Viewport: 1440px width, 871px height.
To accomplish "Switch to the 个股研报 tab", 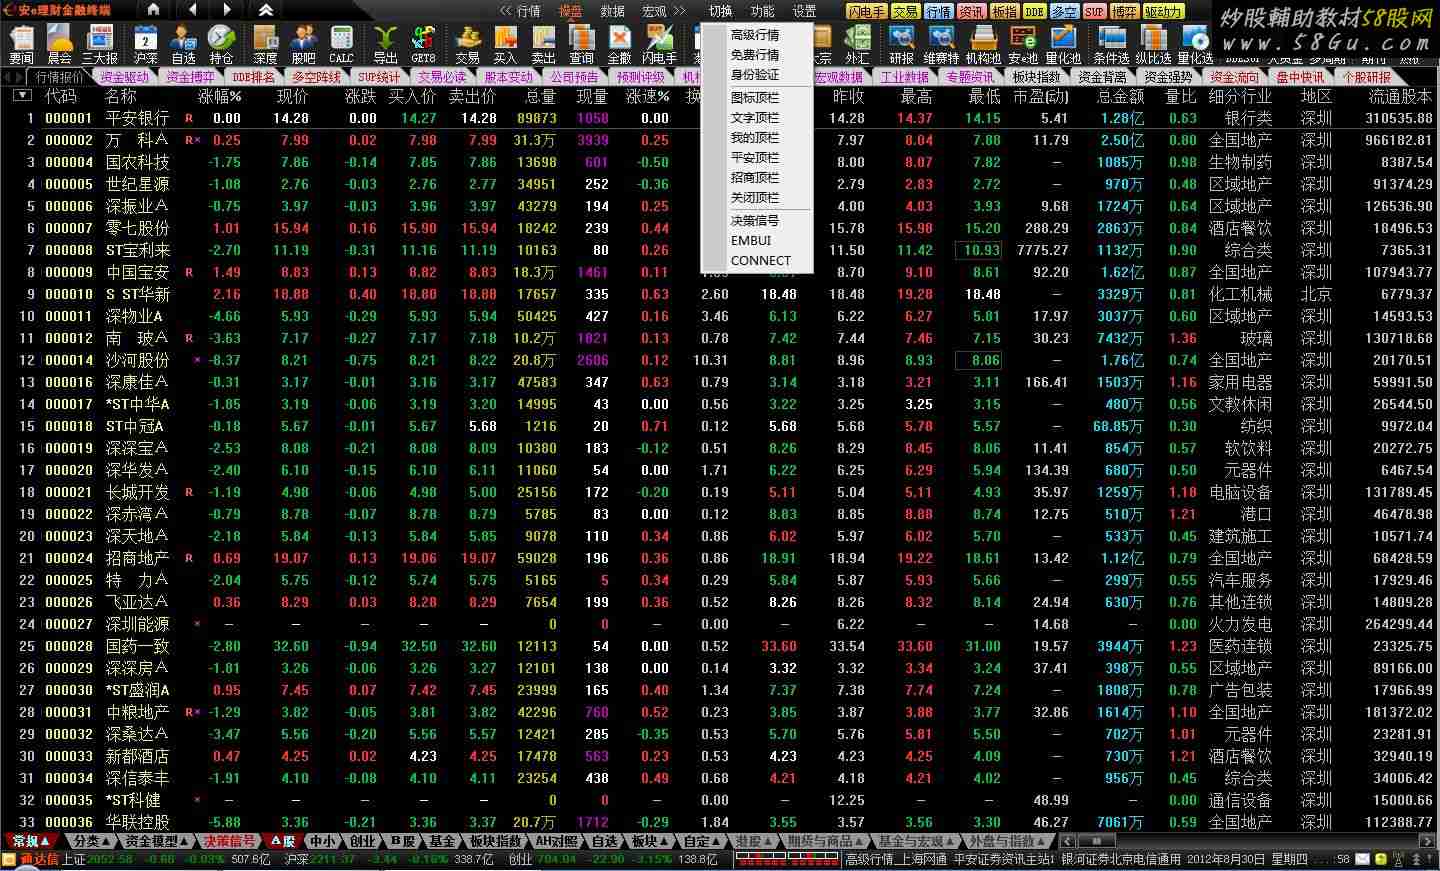I will tap(1367, 77).
